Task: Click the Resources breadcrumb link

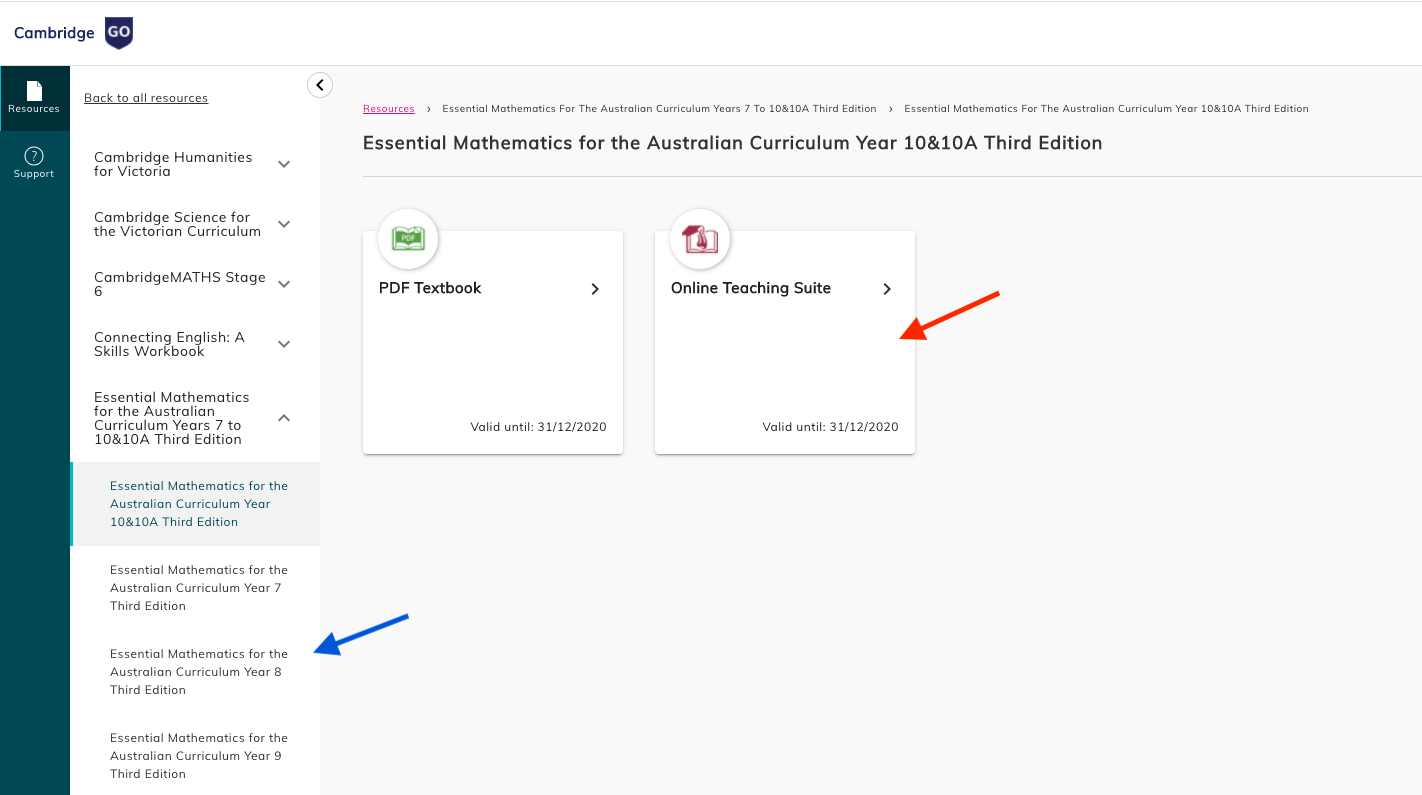Action: [389, 109]
